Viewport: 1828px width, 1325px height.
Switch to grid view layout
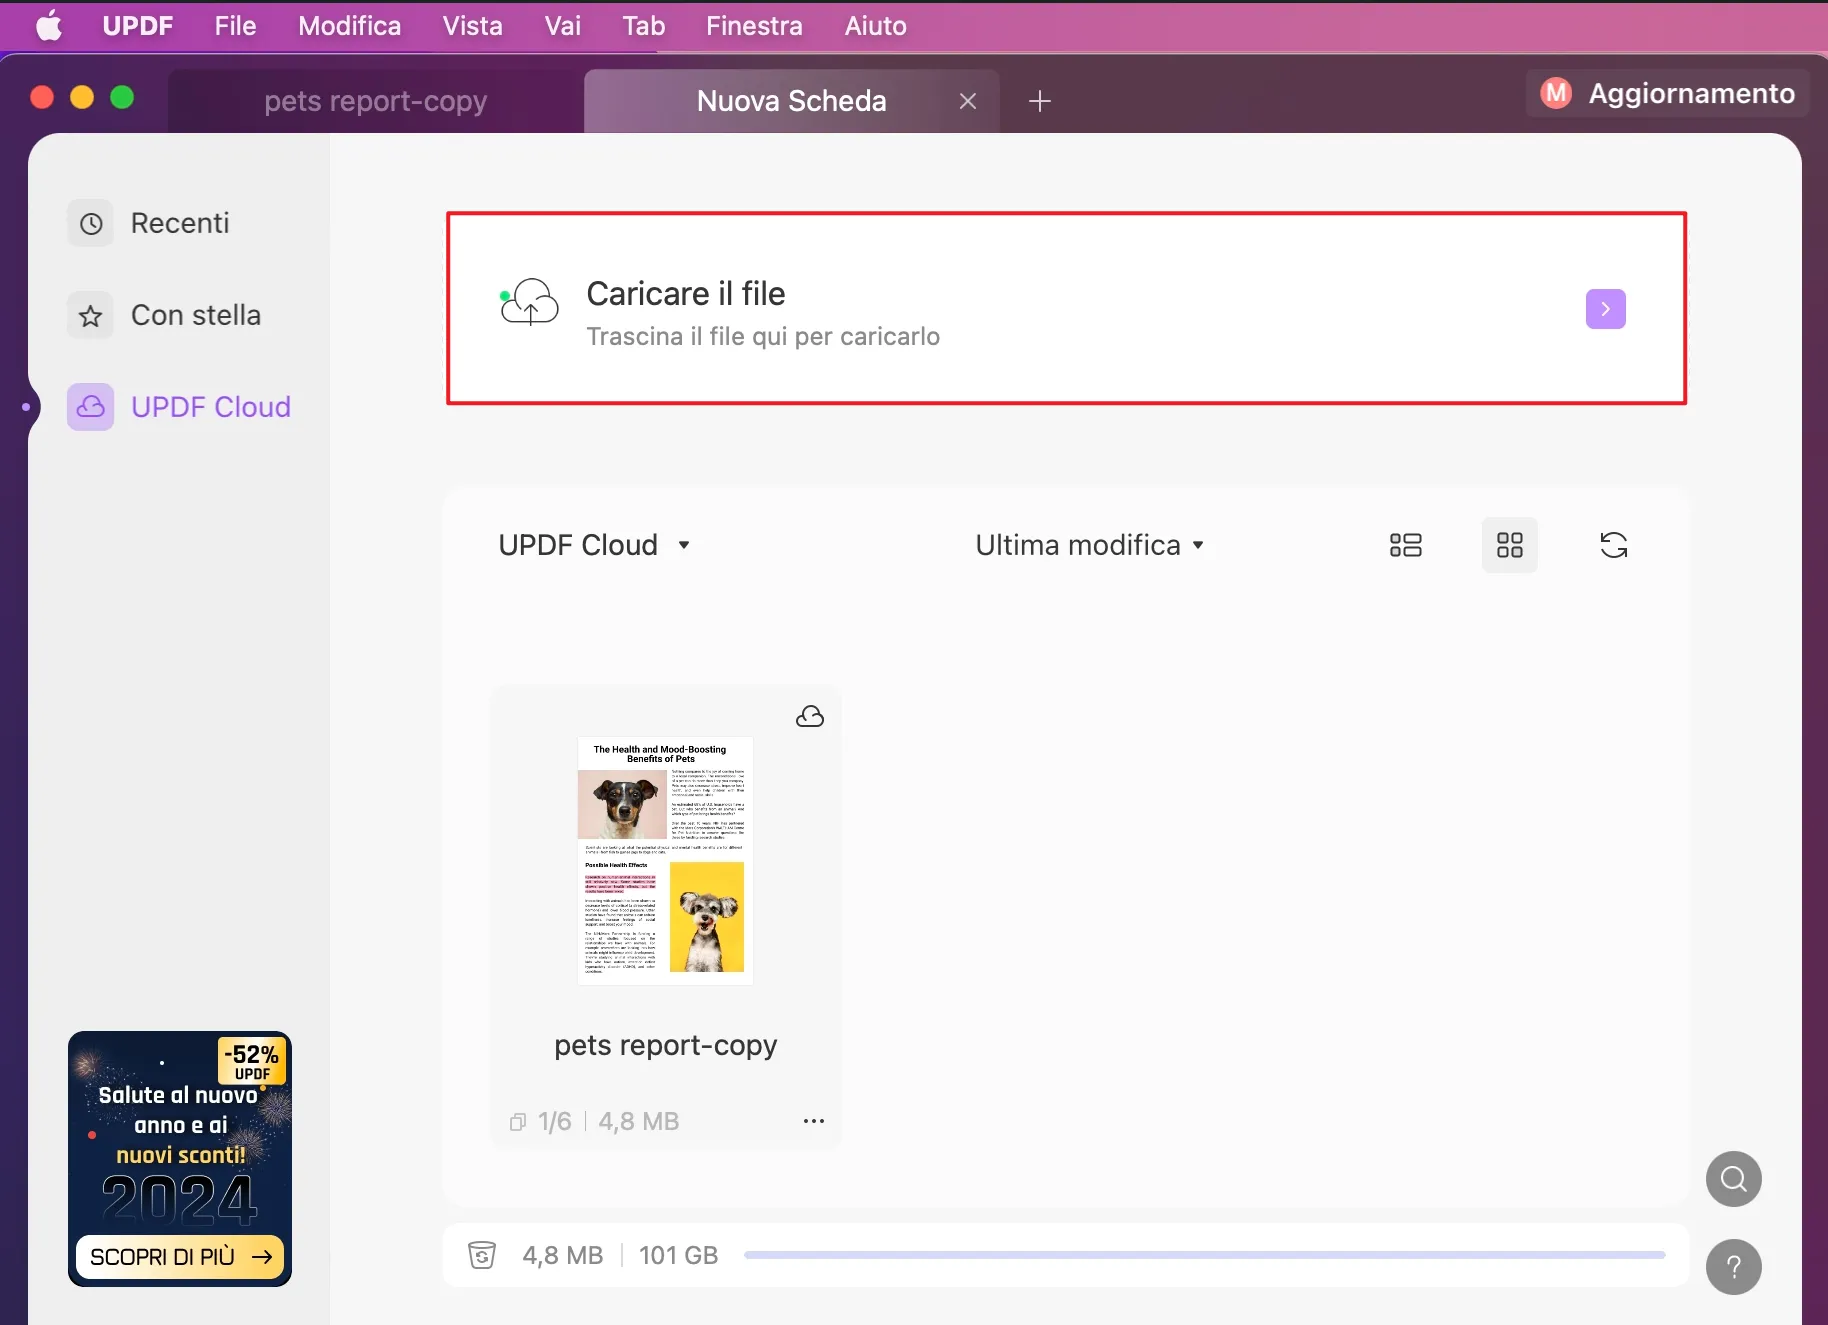(x=1509, y=545)
